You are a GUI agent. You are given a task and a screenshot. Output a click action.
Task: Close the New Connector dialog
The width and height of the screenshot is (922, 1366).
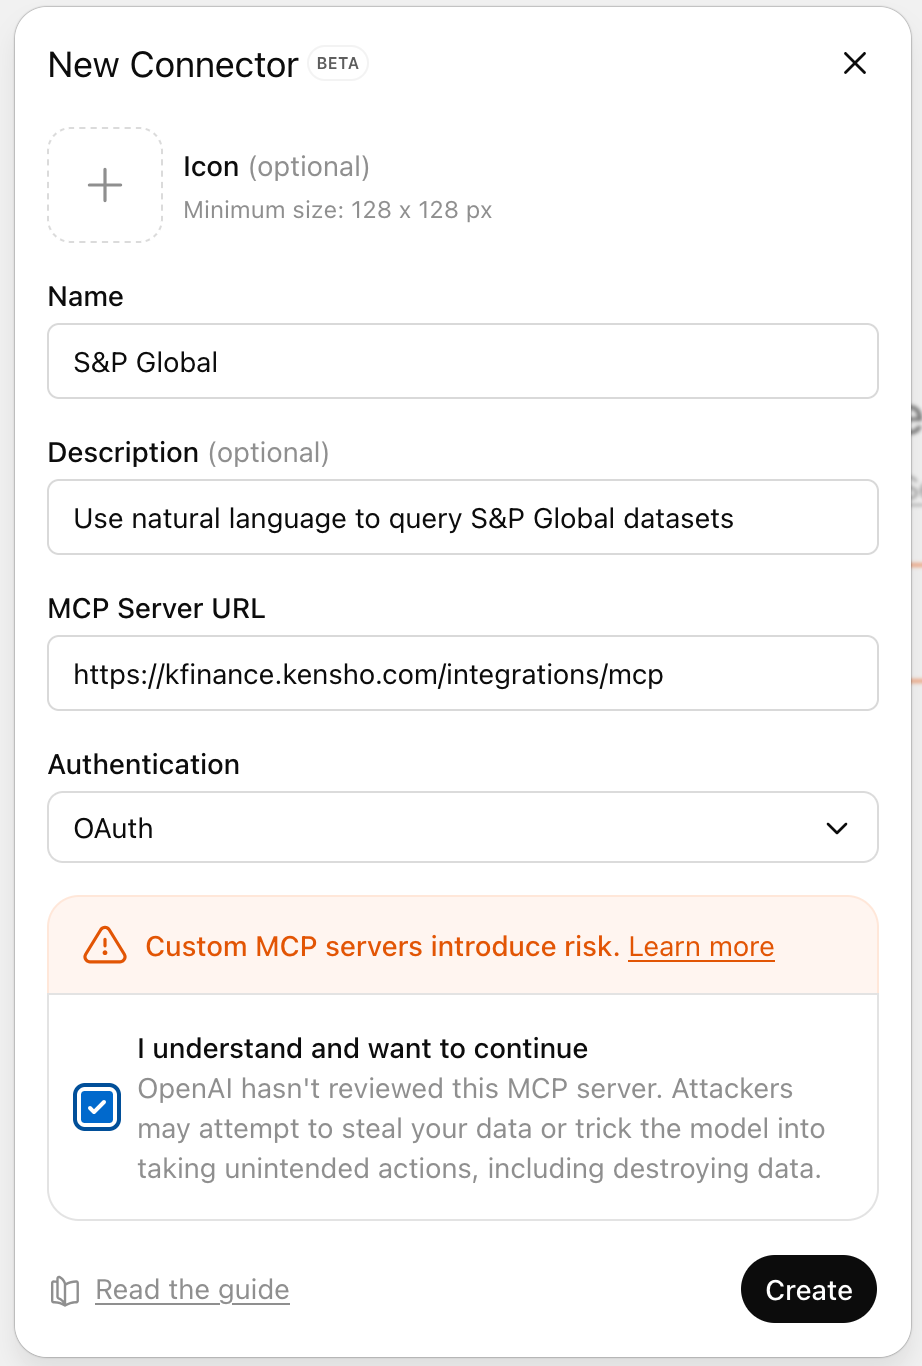coord(855,63)
